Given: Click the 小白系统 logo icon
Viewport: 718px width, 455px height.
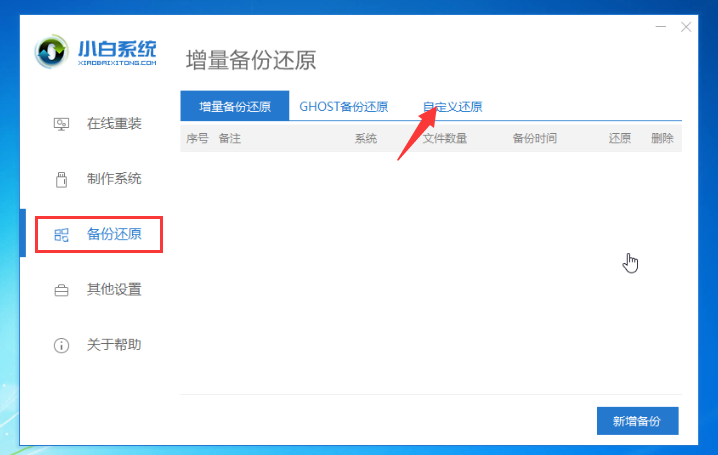Looking at the screenshot, I should 51,52.
